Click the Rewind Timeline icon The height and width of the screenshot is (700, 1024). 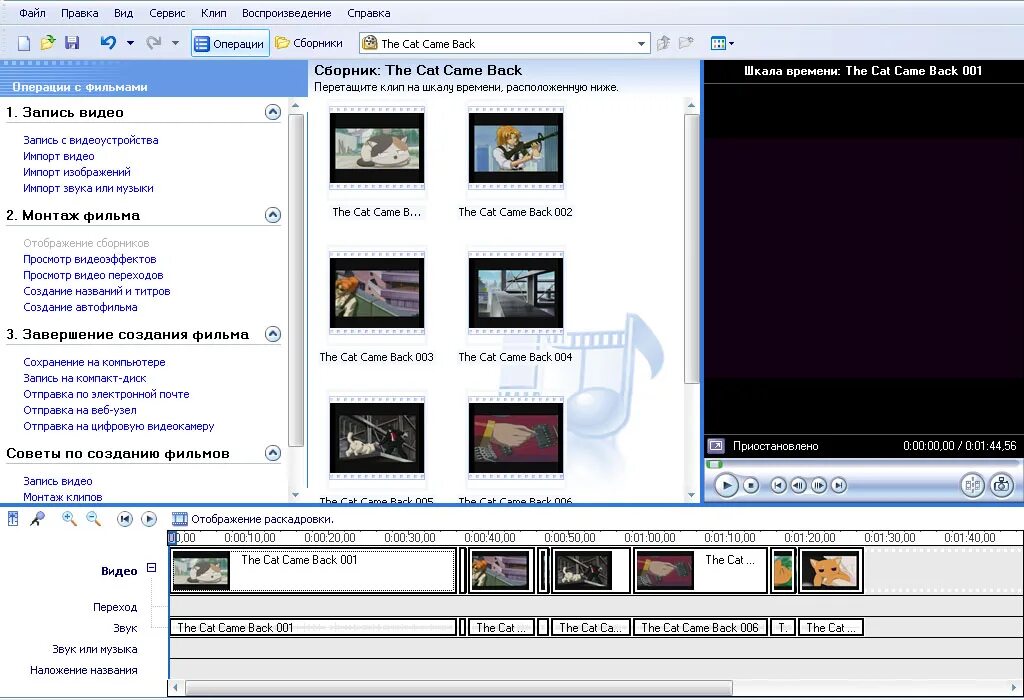point(125,519)
